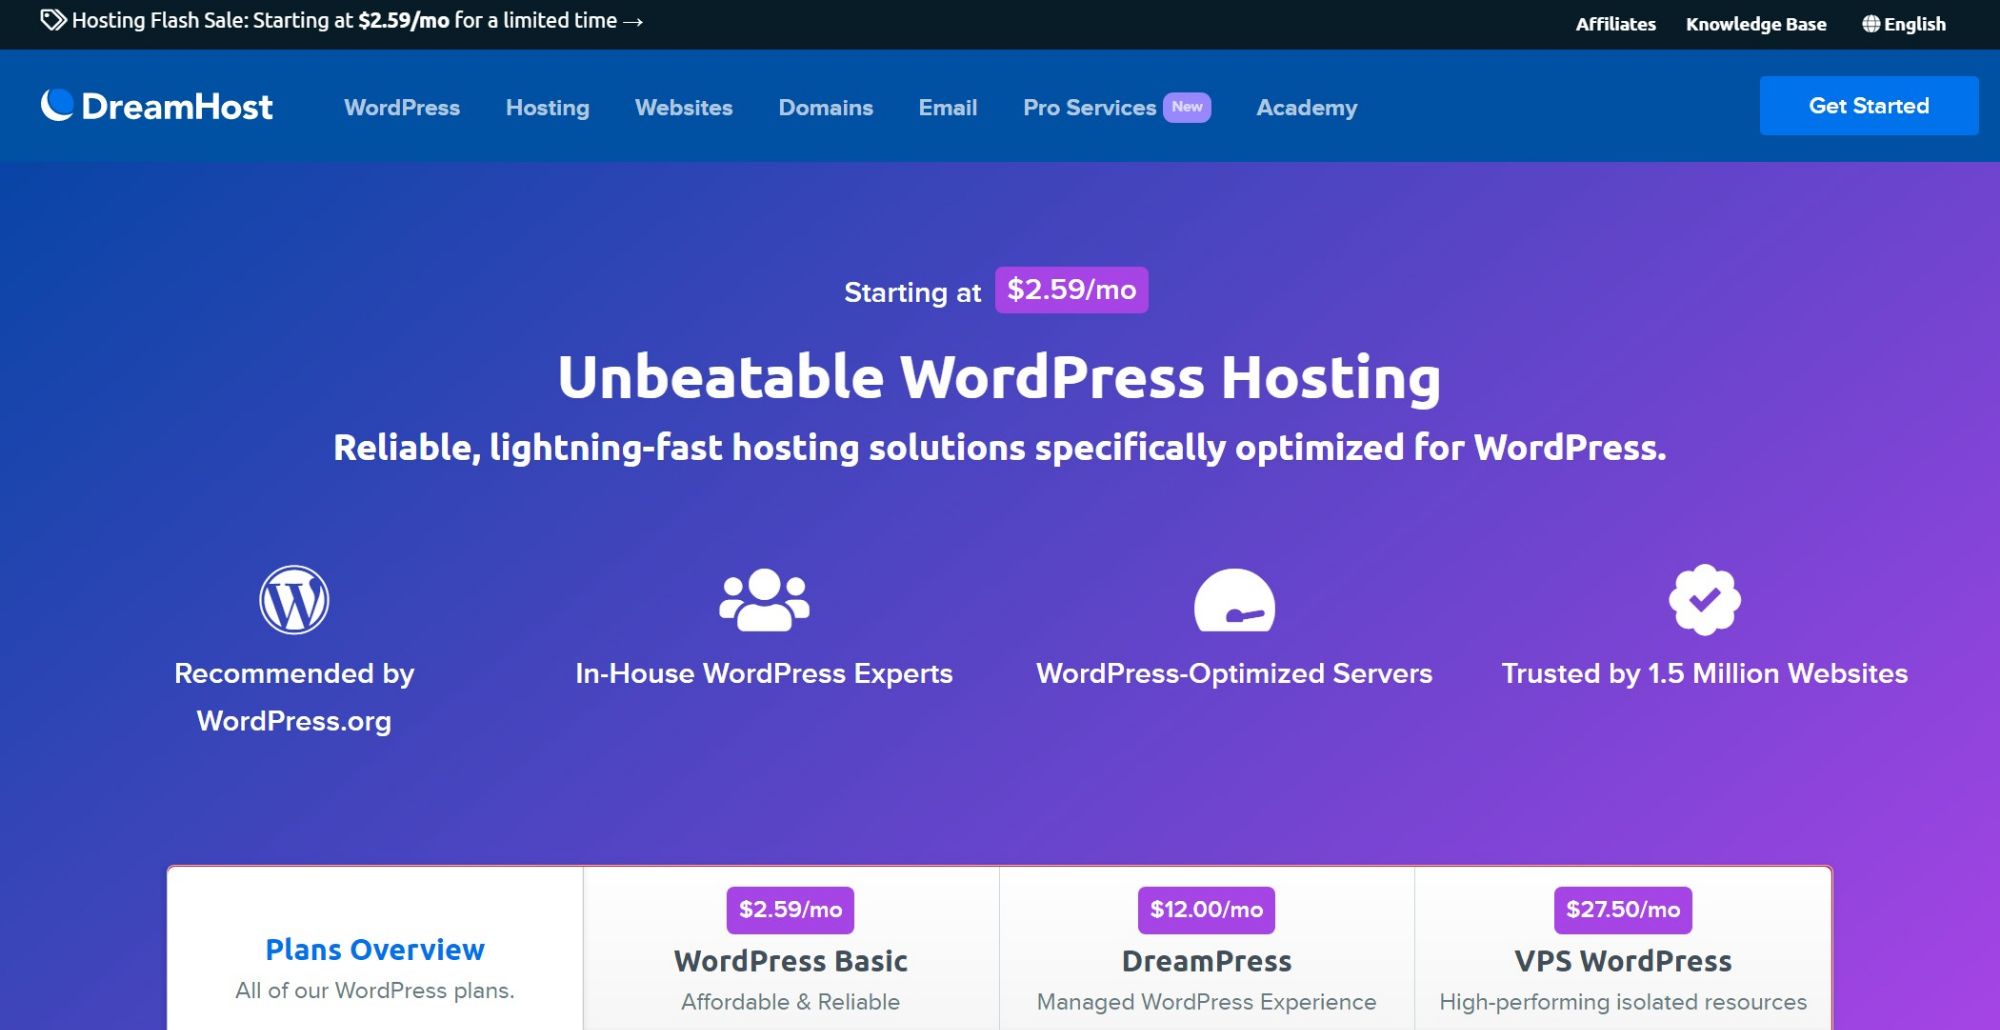This screenshot has width=2000, height=1030.
Task: Click the New badge on Pro Services
Action: point(1187,107)
